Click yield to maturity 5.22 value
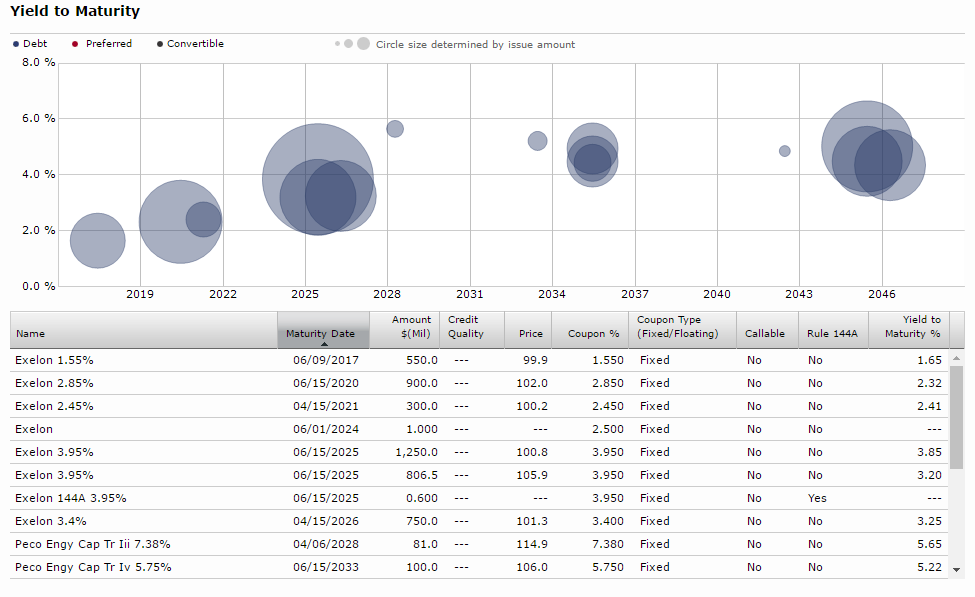 click(x=930, y=567)
